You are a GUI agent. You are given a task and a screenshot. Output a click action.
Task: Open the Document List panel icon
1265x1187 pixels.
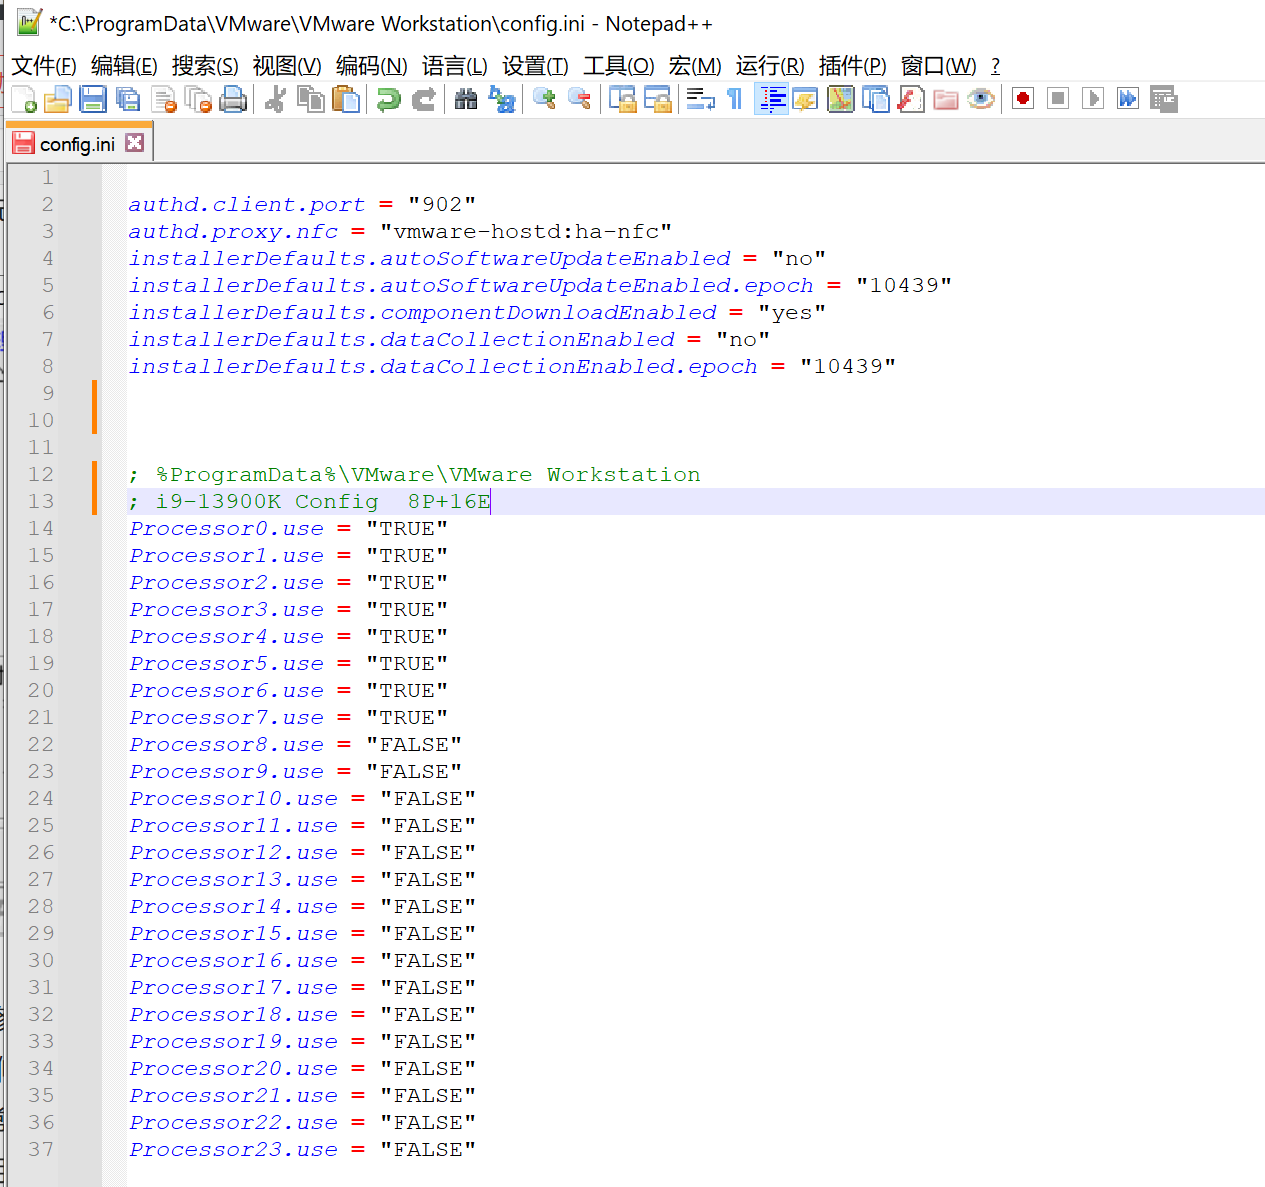pyautogui.click(x=876, y=99)
